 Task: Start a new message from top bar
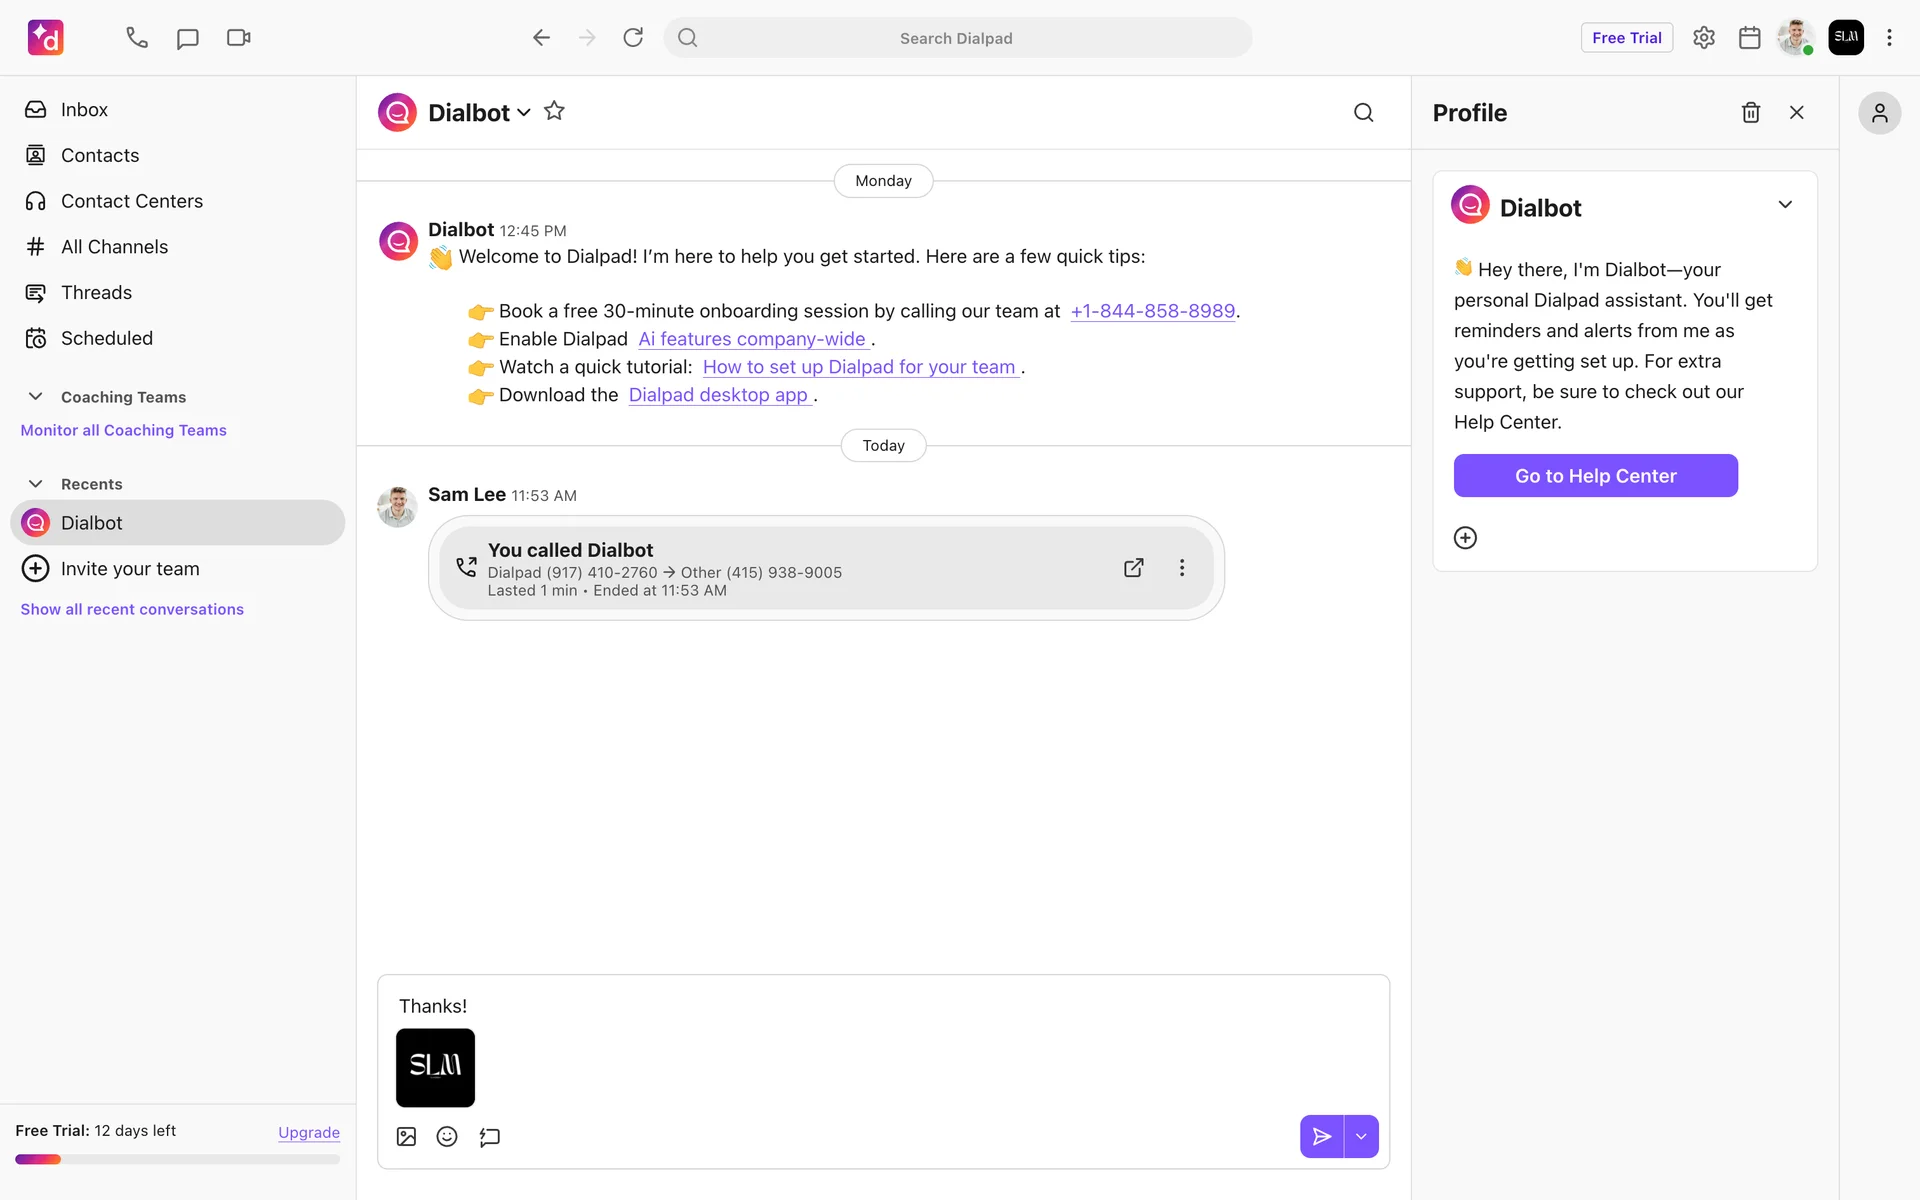coord(187,38)
